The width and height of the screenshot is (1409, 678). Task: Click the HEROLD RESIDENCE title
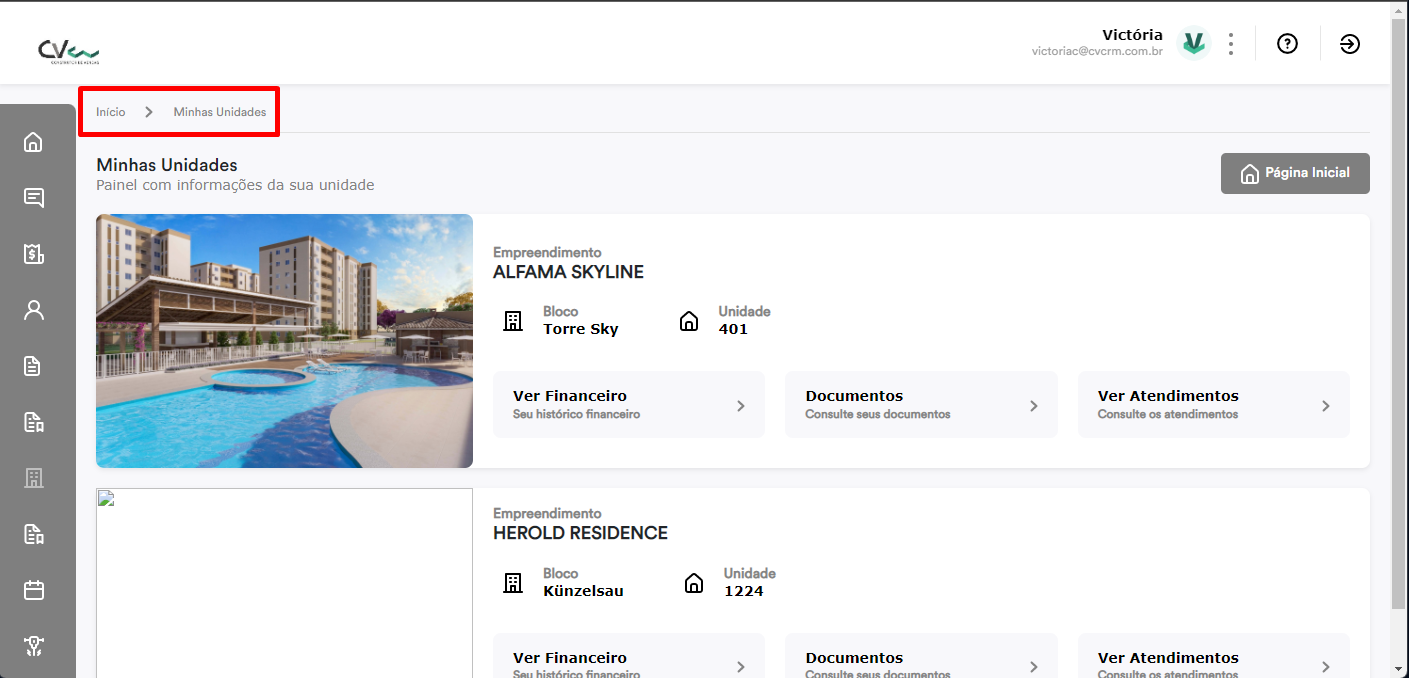(580, 533)
